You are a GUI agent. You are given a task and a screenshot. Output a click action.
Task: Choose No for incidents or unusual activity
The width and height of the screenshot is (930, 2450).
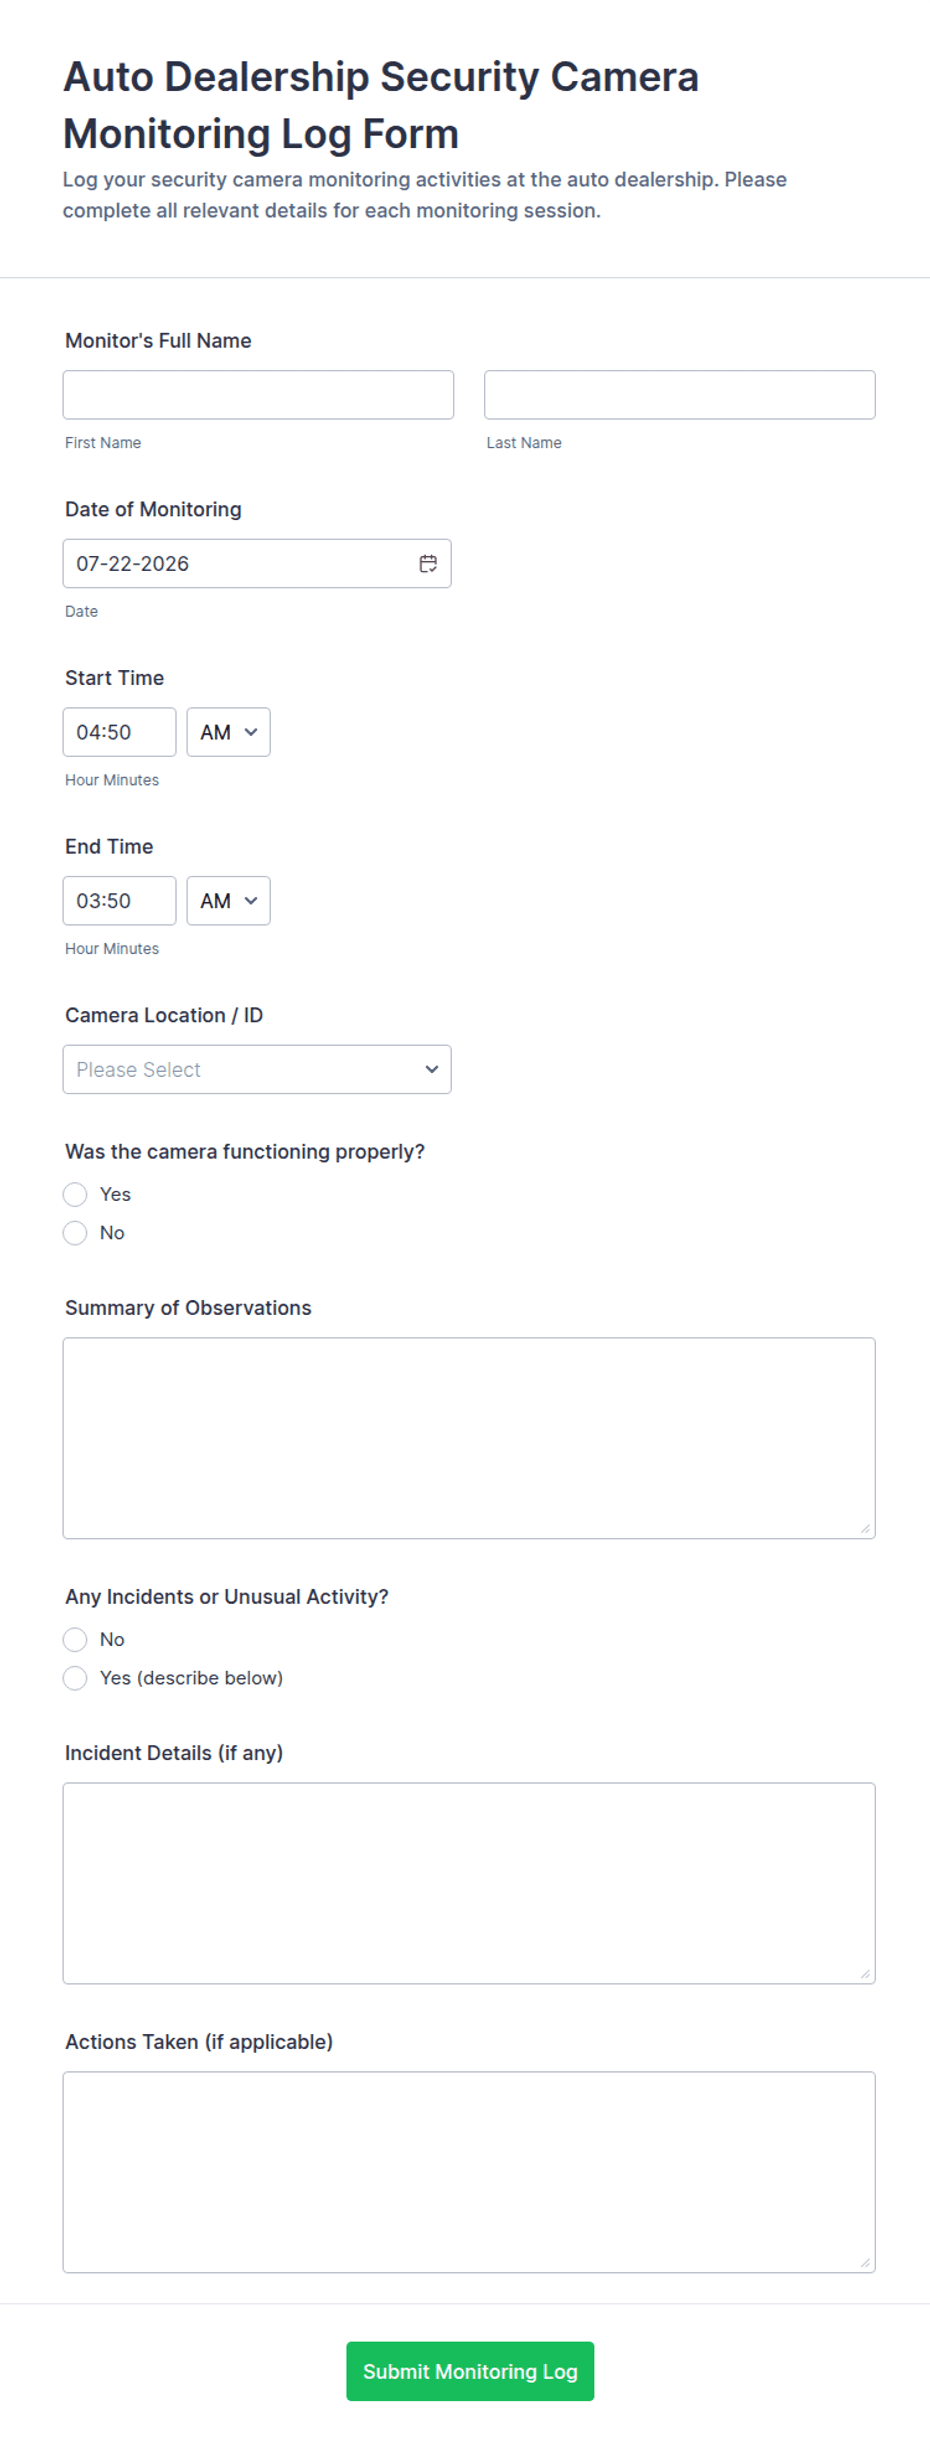coord(75,1639)
